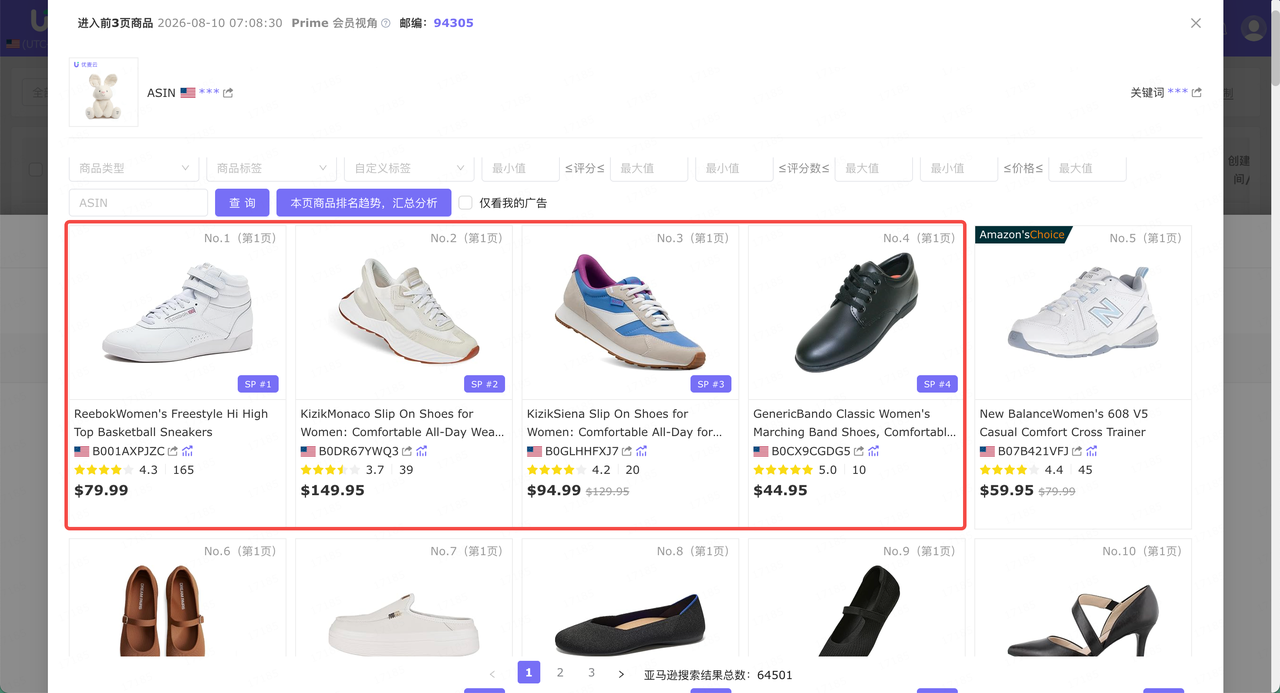Close the product ranking dialog
The image size is (1280, 693).
pyautogui.click(x=1196, y=23)
